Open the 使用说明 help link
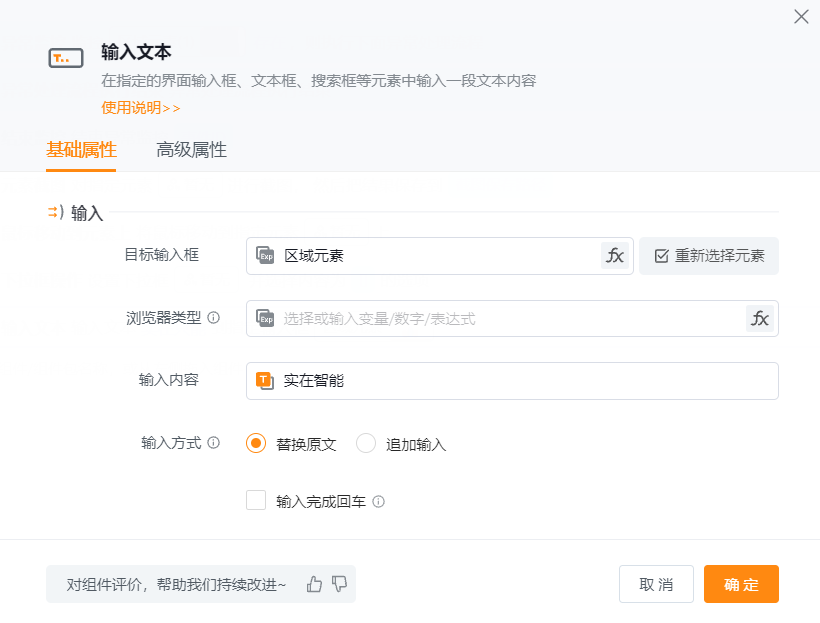 pos(140,108)
